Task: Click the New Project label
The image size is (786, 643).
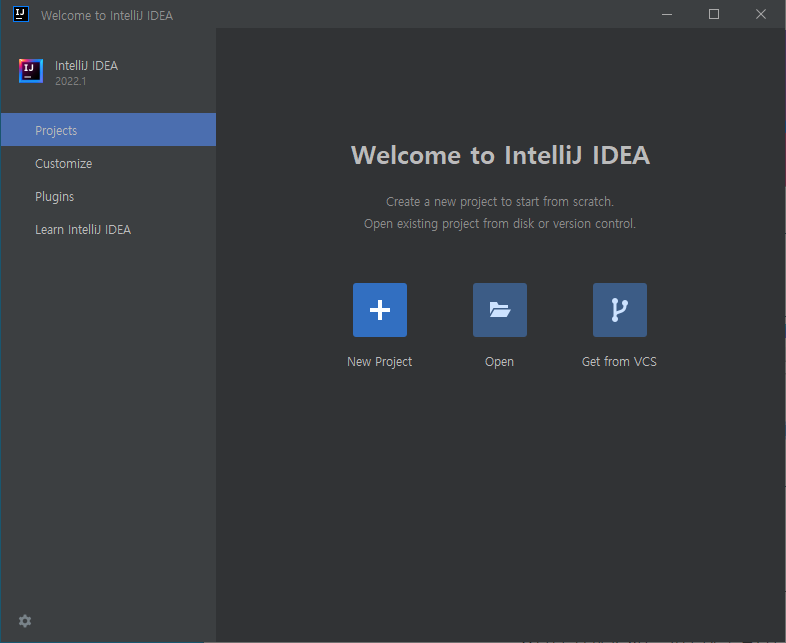Action: coord(379,362)
